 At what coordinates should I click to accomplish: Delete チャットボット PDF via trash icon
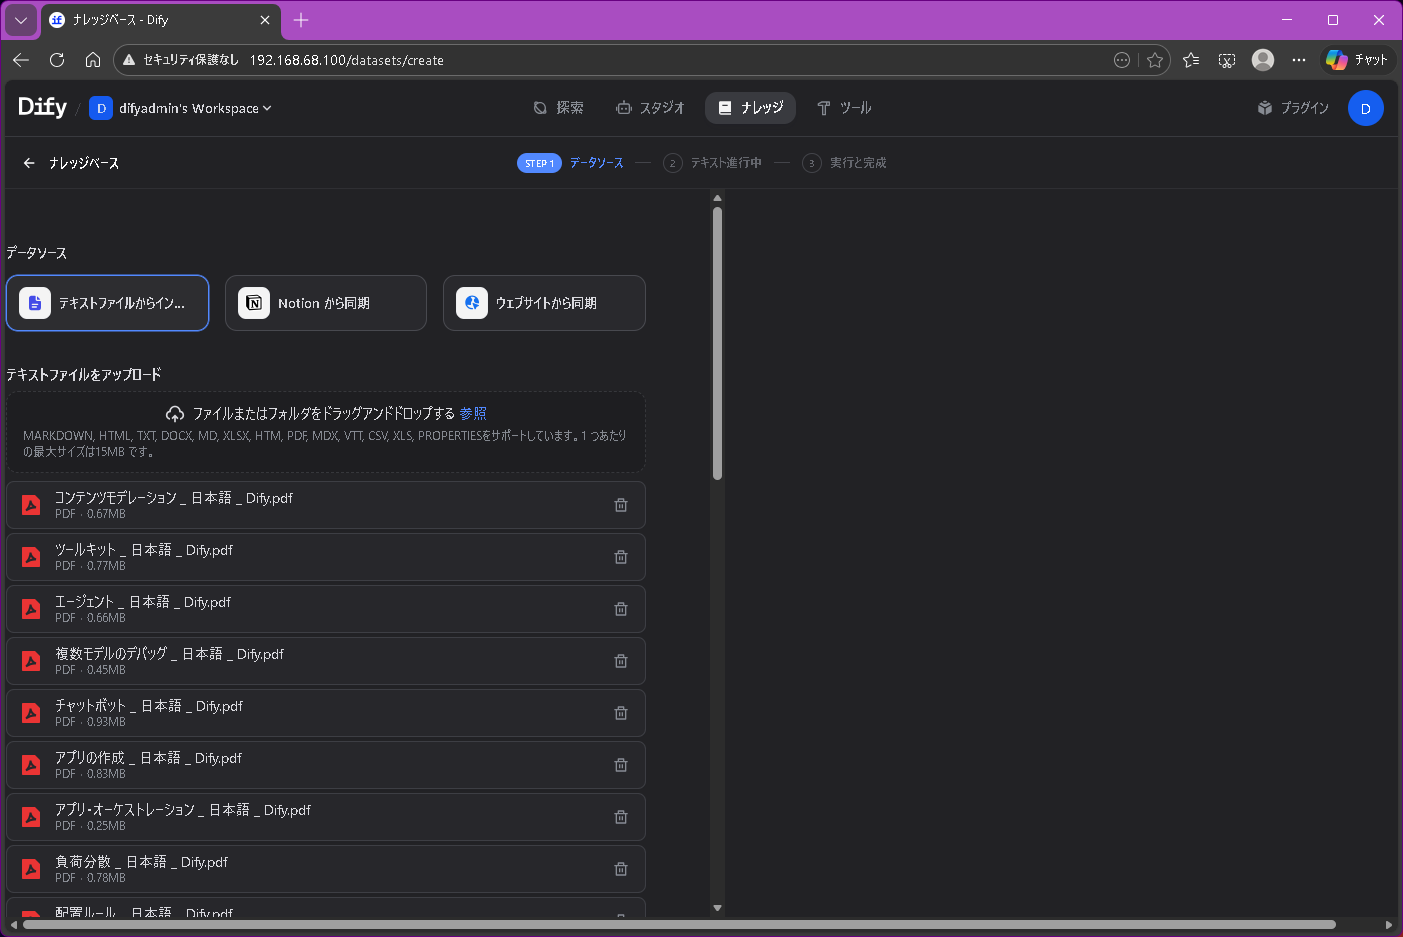click(x=621, y=713)
